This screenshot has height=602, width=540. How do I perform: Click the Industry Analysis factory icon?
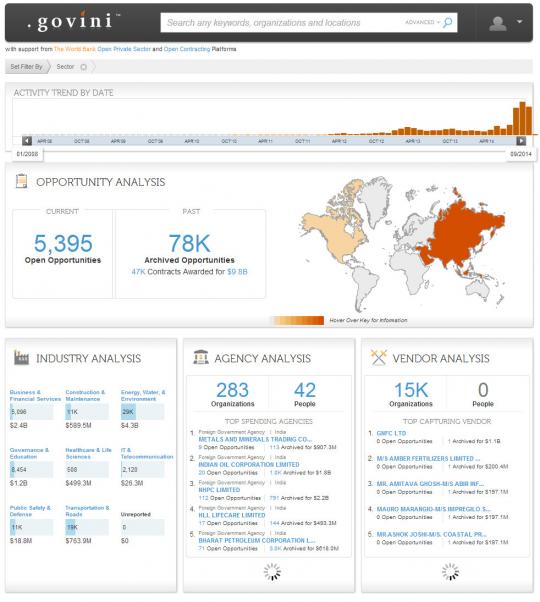click(x=21, y=357)
